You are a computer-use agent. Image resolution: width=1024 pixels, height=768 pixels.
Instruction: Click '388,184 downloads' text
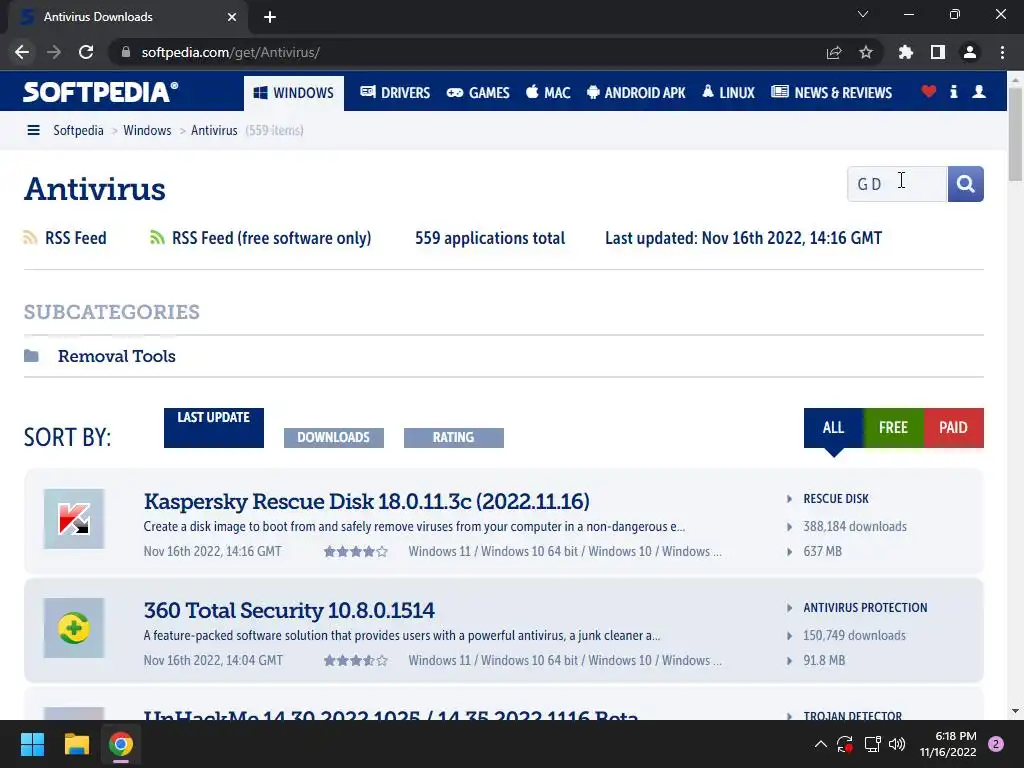pyautogui.click(x=855, y=526)
